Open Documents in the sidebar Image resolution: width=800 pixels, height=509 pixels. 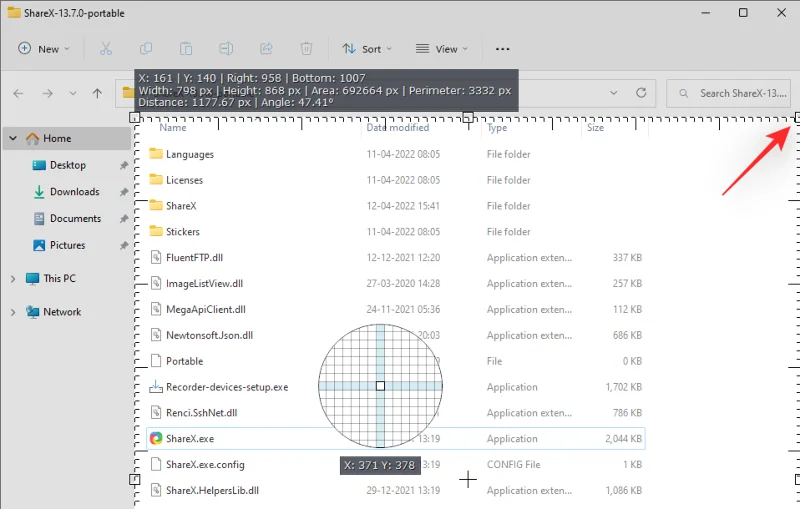pos(76,218)
